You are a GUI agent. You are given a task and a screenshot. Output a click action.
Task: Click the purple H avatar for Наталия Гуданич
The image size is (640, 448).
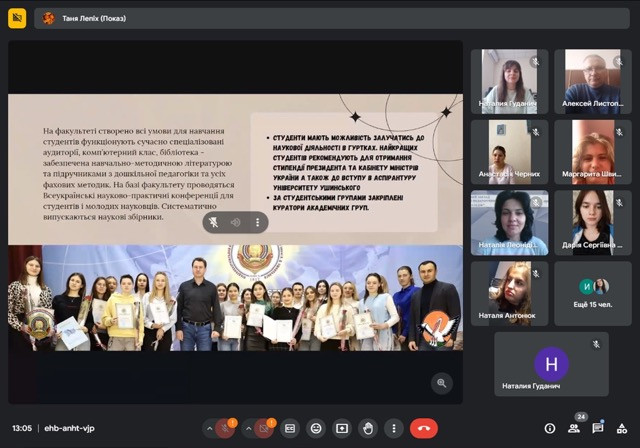pos(551,364)
